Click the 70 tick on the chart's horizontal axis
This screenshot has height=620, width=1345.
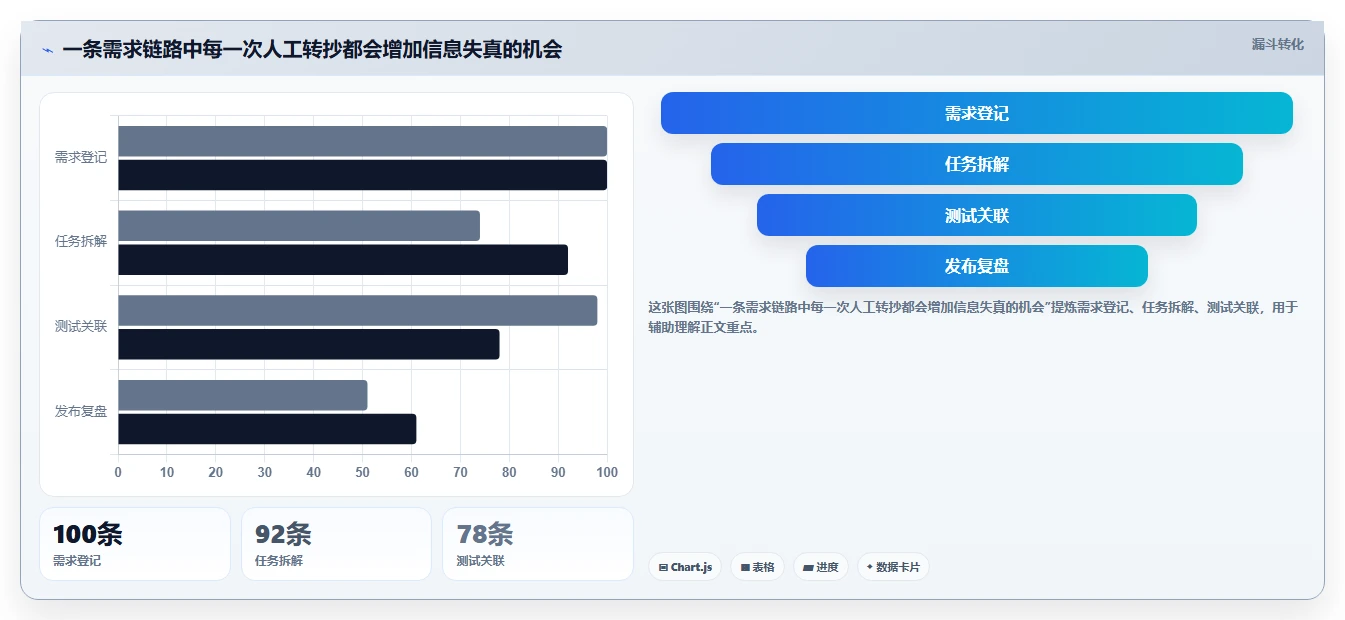(x=460, y=472)
